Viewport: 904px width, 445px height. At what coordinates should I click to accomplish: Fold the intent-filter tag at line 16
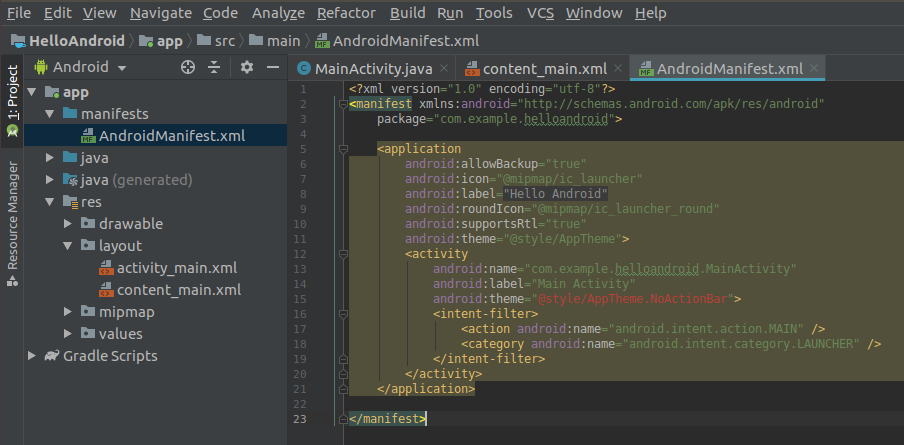pyautogui.click(x=343, y=314)
